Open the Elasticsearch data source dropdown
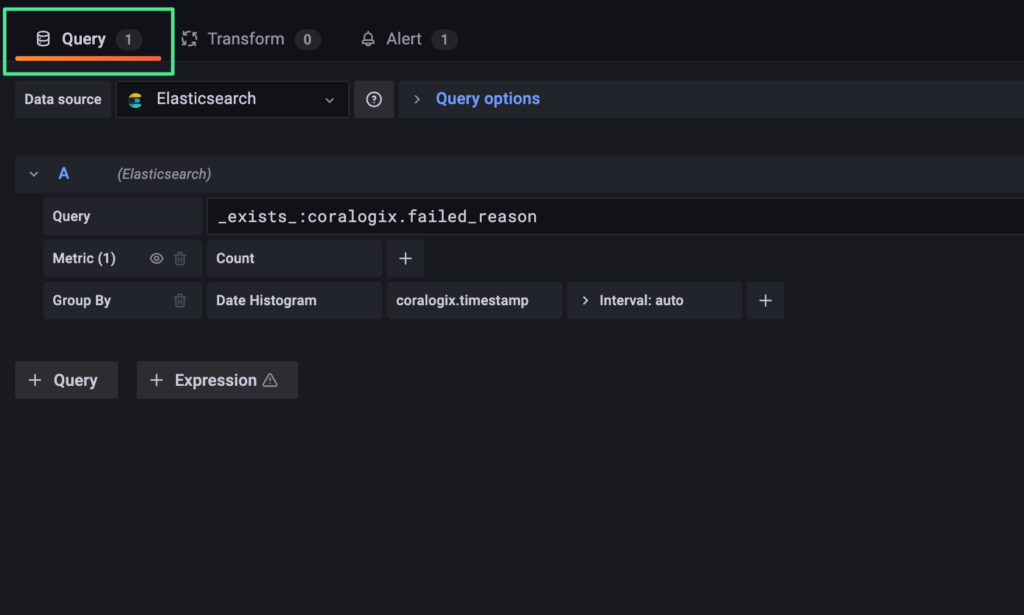Viewport: 1024px width, 615px height. pos(232,99)
